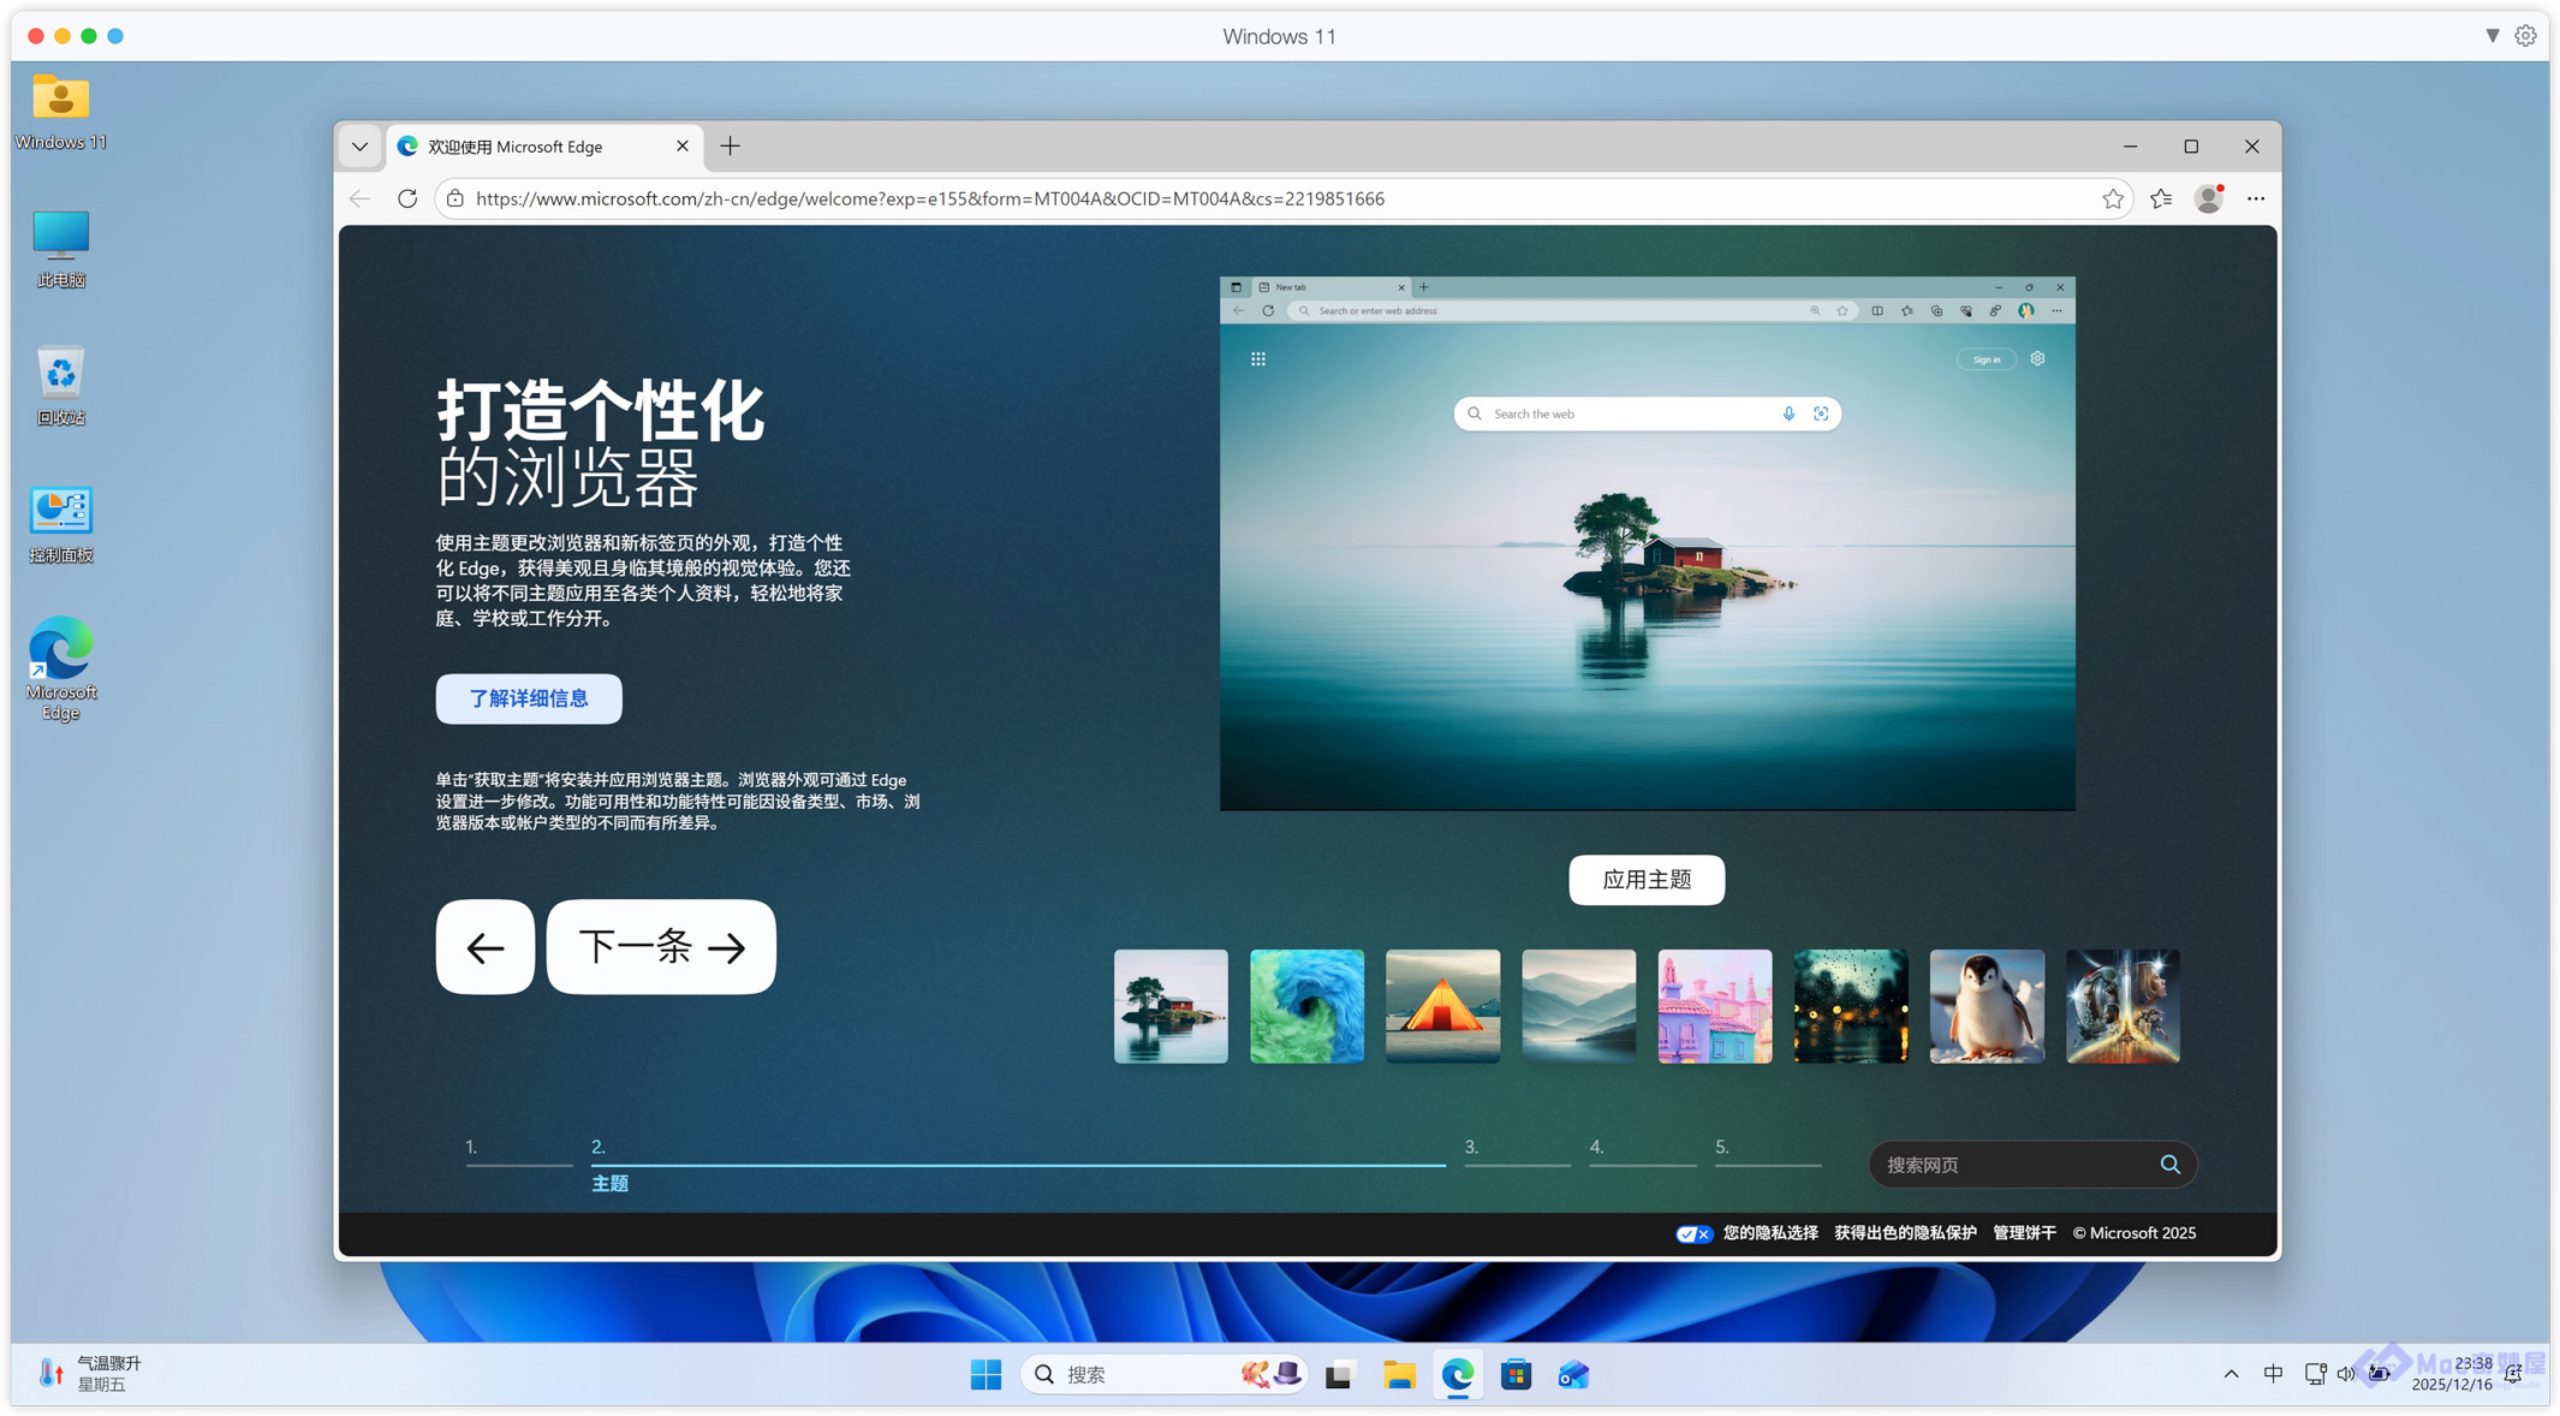Open the Edge profile avatar icon
The image size is (2560, 1416).
[2208, 199]
